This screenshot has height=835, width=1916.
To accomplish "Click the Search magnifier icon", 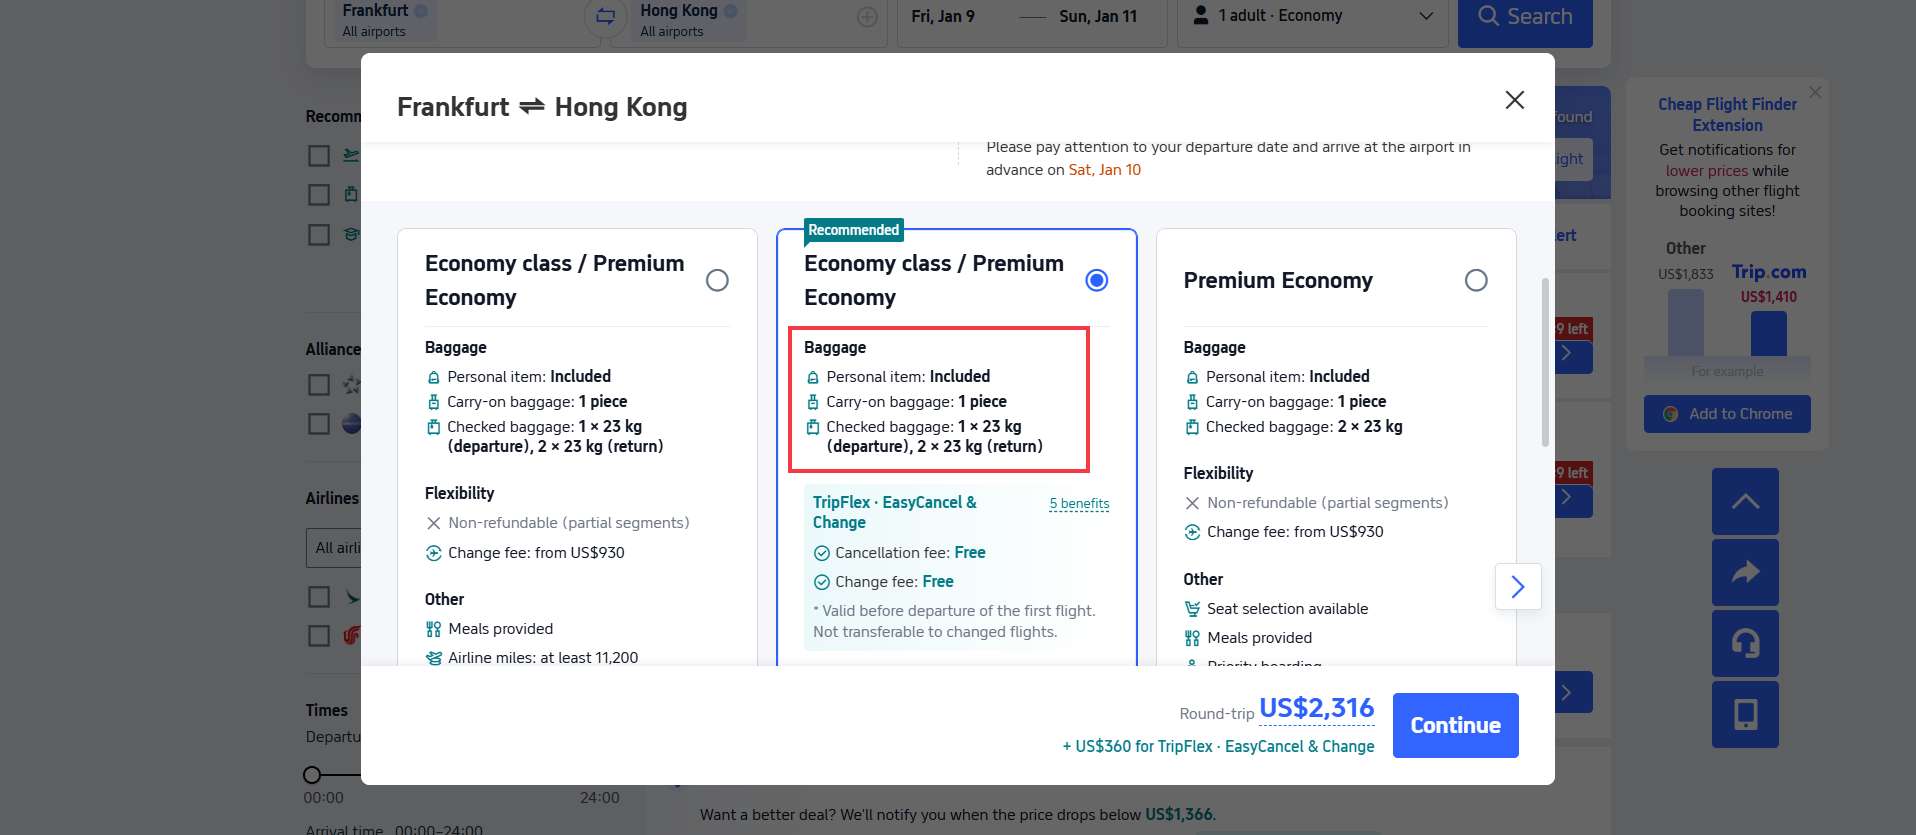I will [1486, 16].
